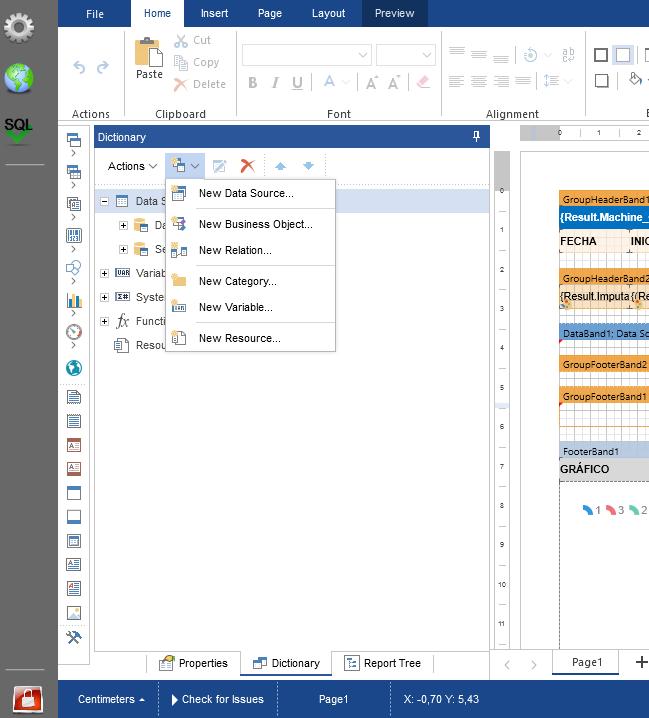Switch to the Report Tree panel tab
This screenshot has width=649, height=718.
pyautogui.click(x=382, y=663)
